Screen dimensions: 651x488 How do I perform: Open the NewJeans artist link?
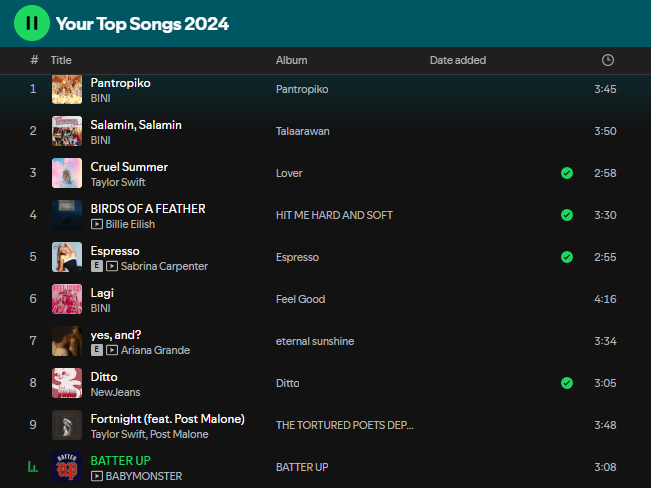[115, 392]
